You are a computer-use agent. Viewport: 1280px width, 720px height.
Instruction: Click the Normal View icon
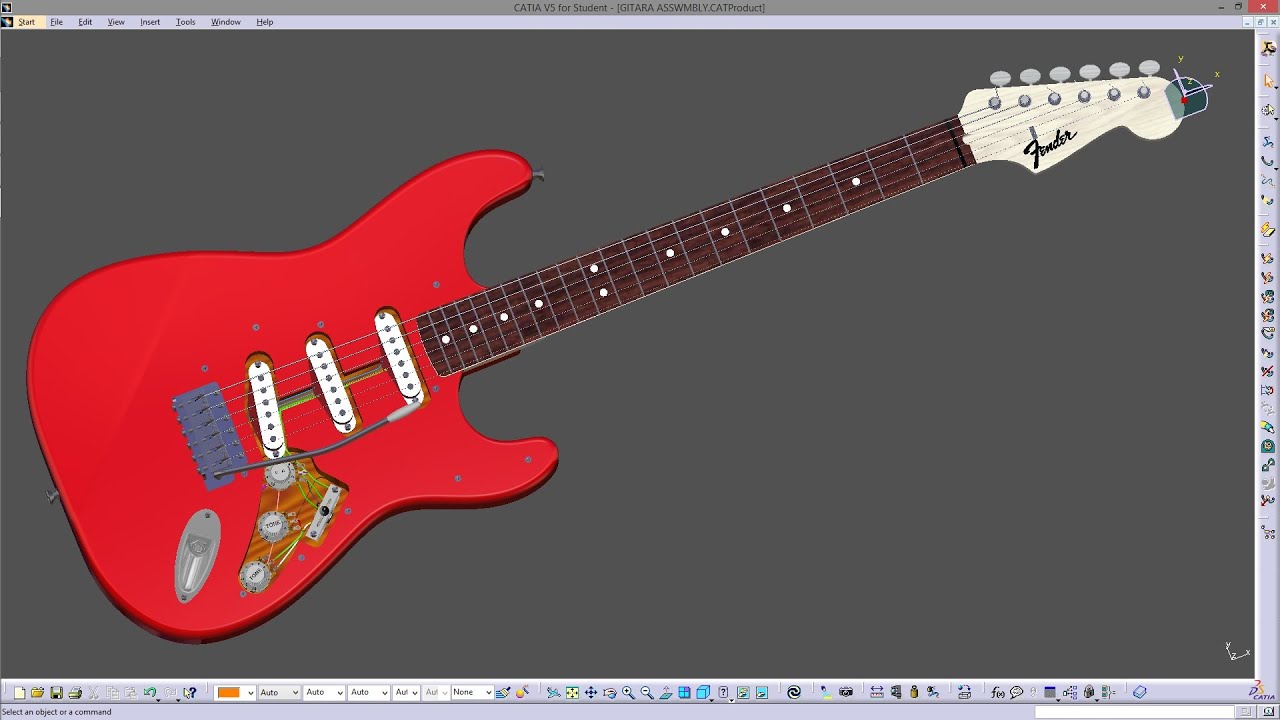666,692
